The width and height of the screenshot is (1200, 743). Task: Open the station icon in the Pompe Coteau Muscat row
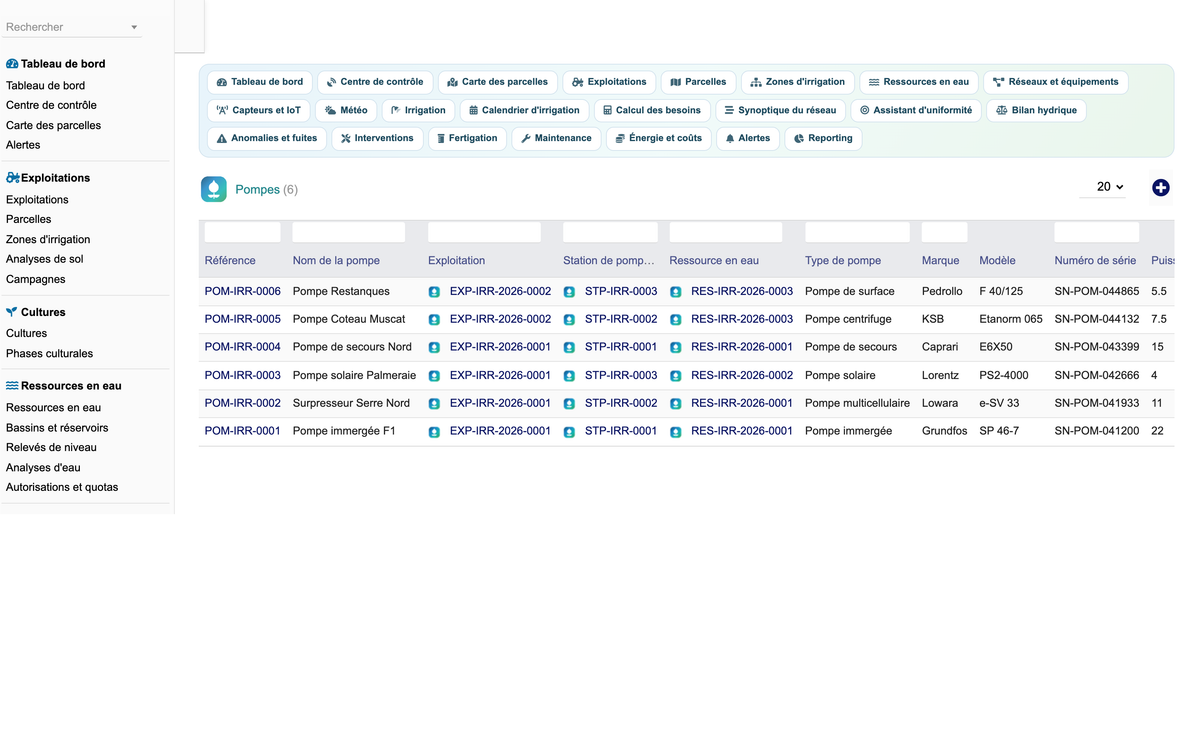click(x=569, y=320)
